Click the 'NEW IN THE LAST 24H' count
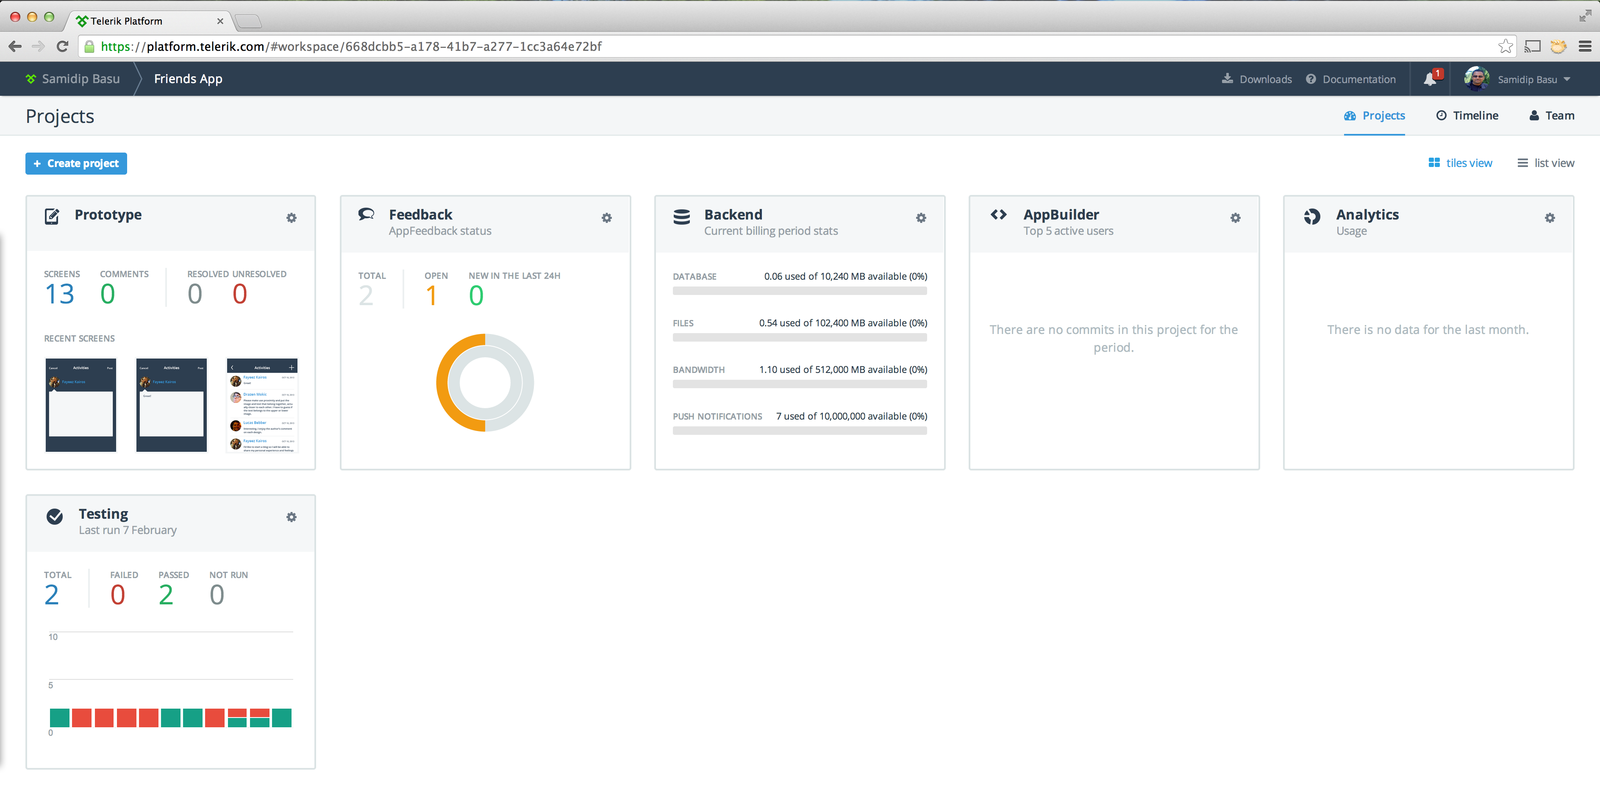Viewport: 1600px width, 790px height. (x=476, y=296)
